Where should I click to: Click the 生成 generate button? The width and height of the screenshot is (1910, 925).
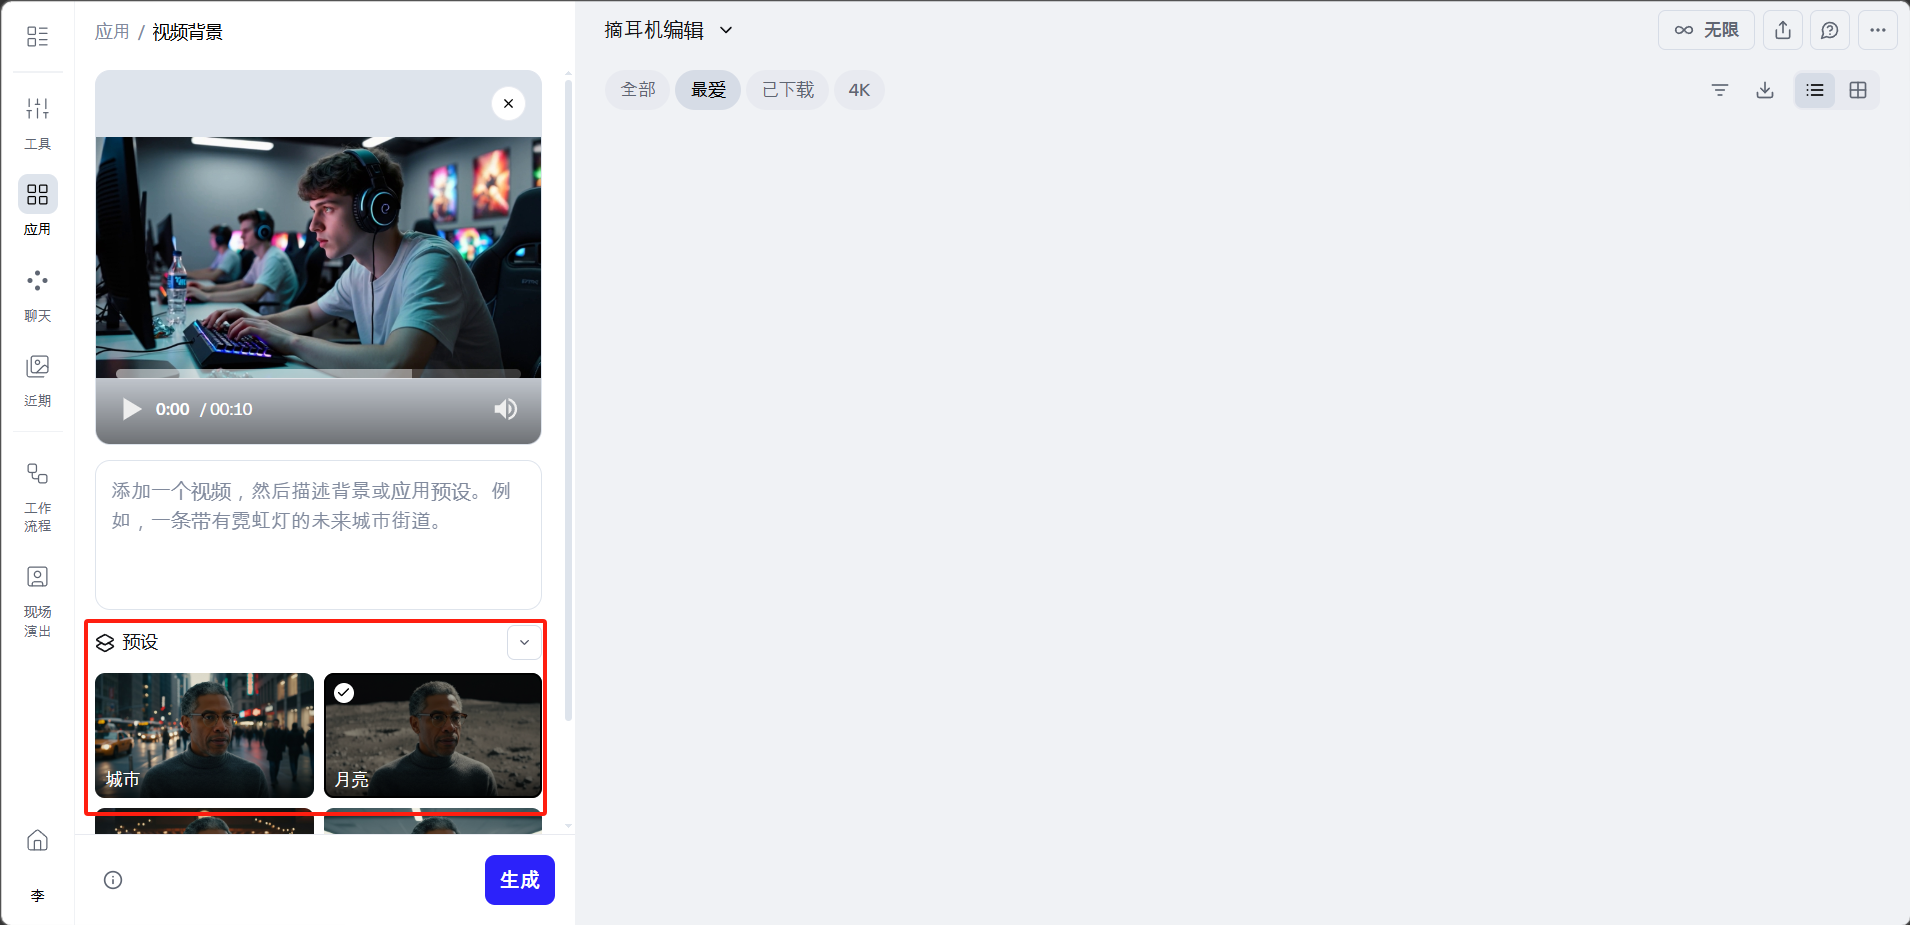click(x=520, y=880)
